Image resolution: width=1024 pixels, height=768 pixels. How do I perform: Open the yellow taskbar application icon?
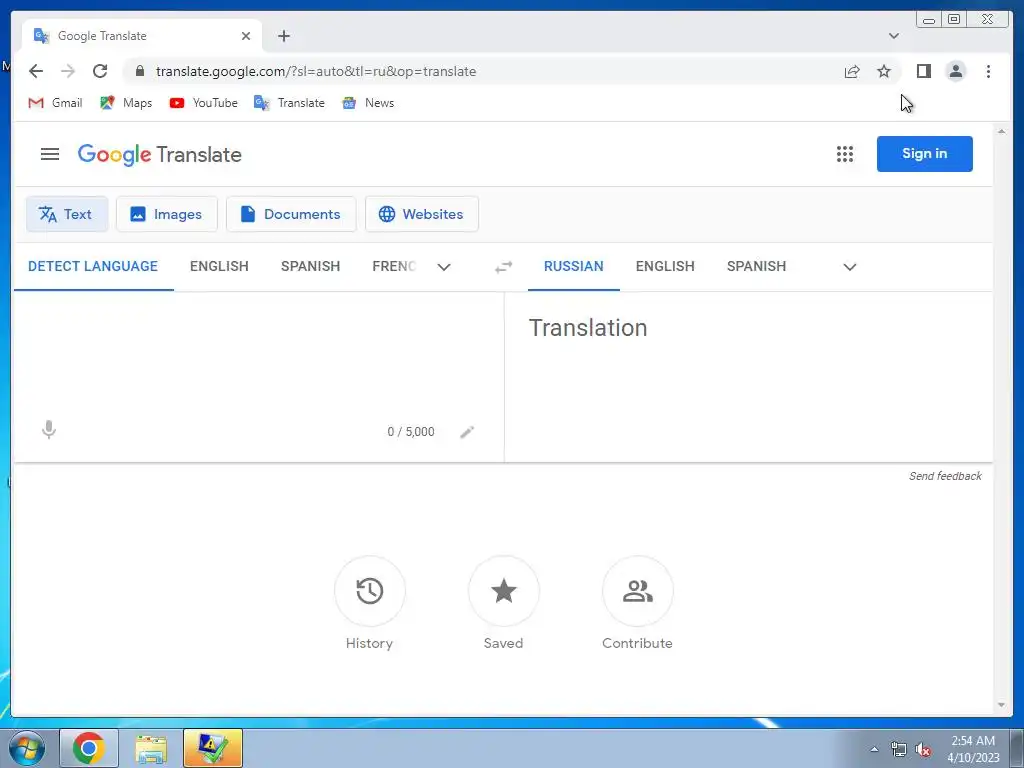213,748
